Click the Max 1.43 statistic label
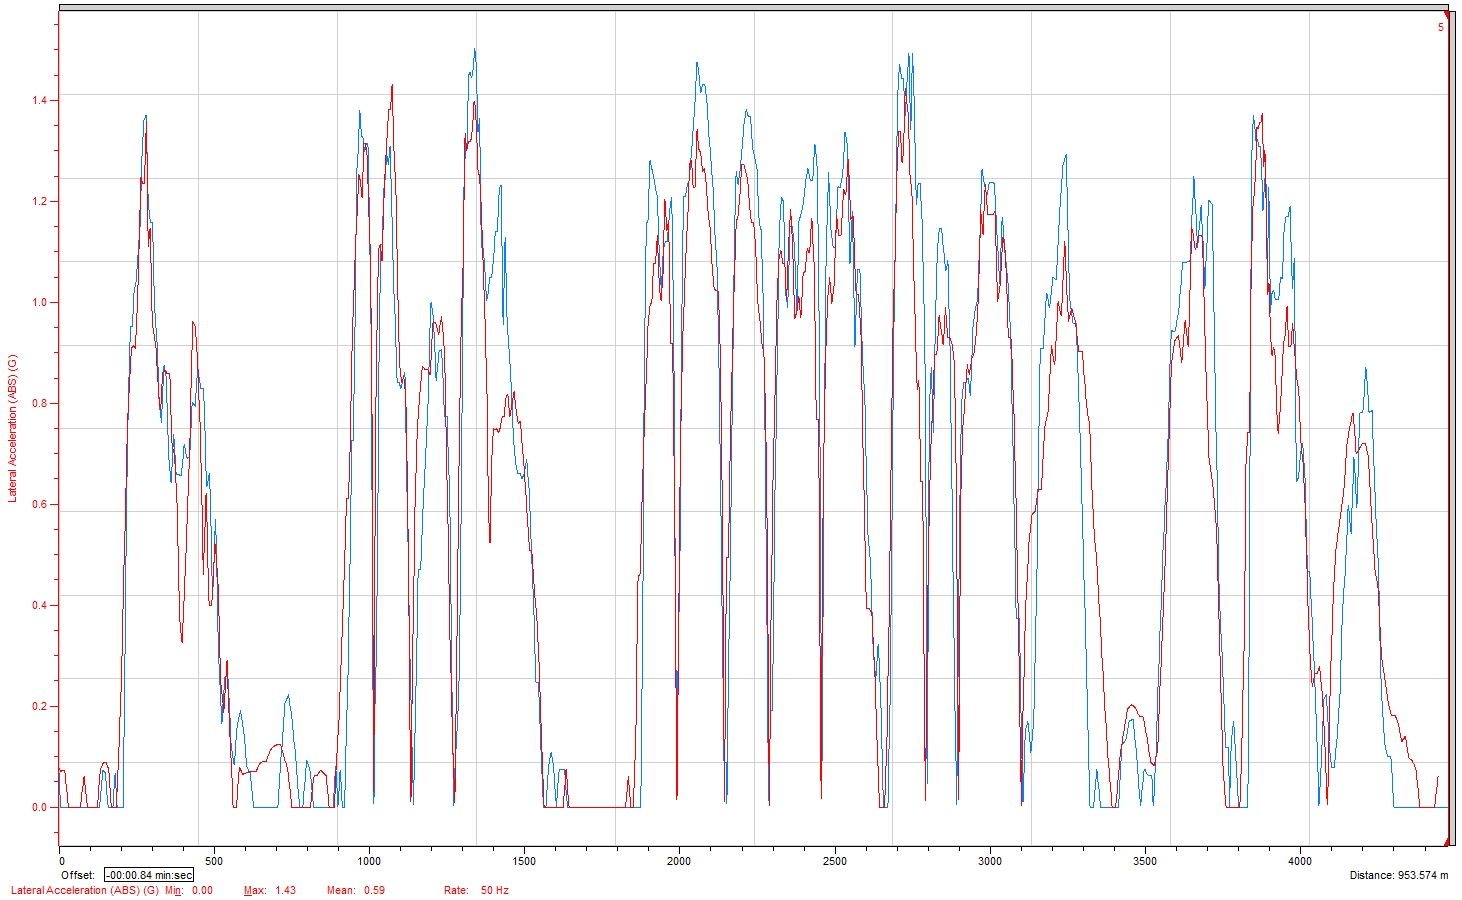This screenshot has width=1462, height=900. pos(270,890)
